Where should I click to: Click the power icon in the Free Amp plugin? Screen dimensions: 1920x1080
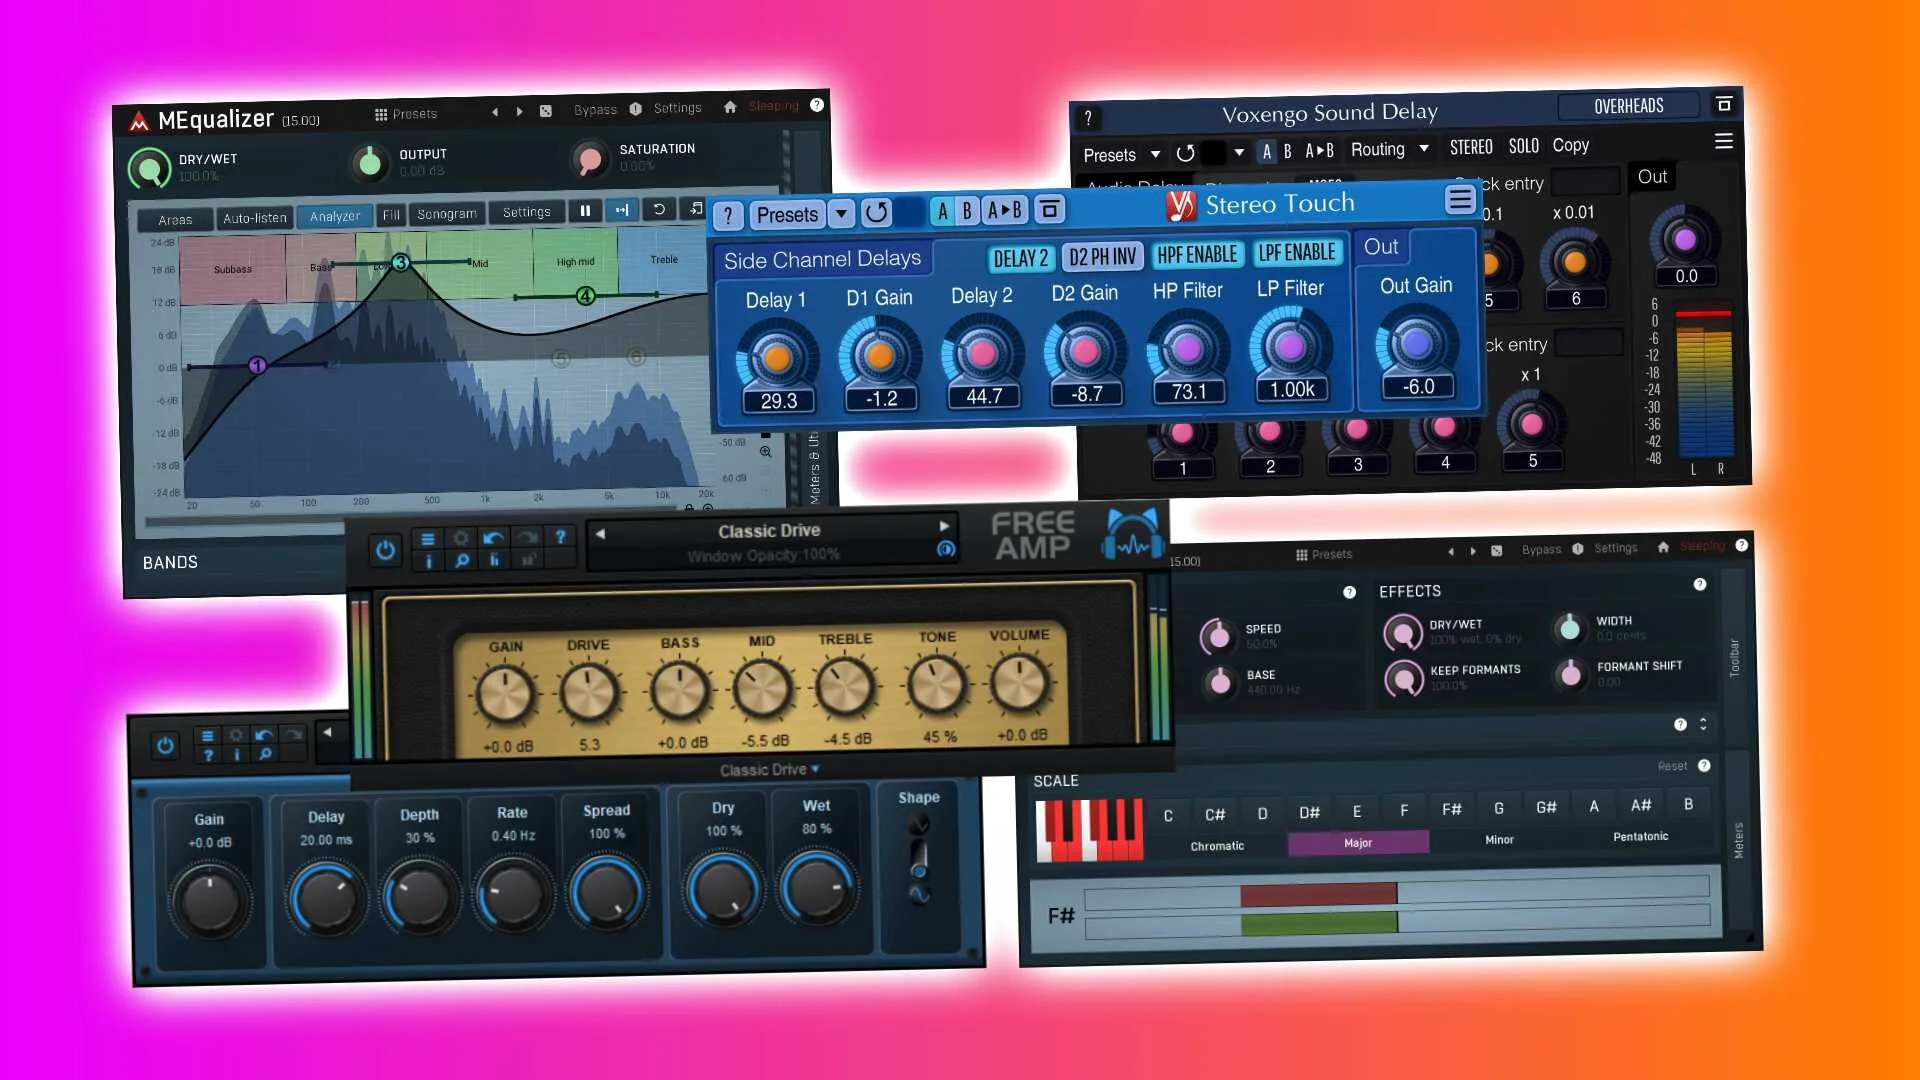[x=385, y=550]
